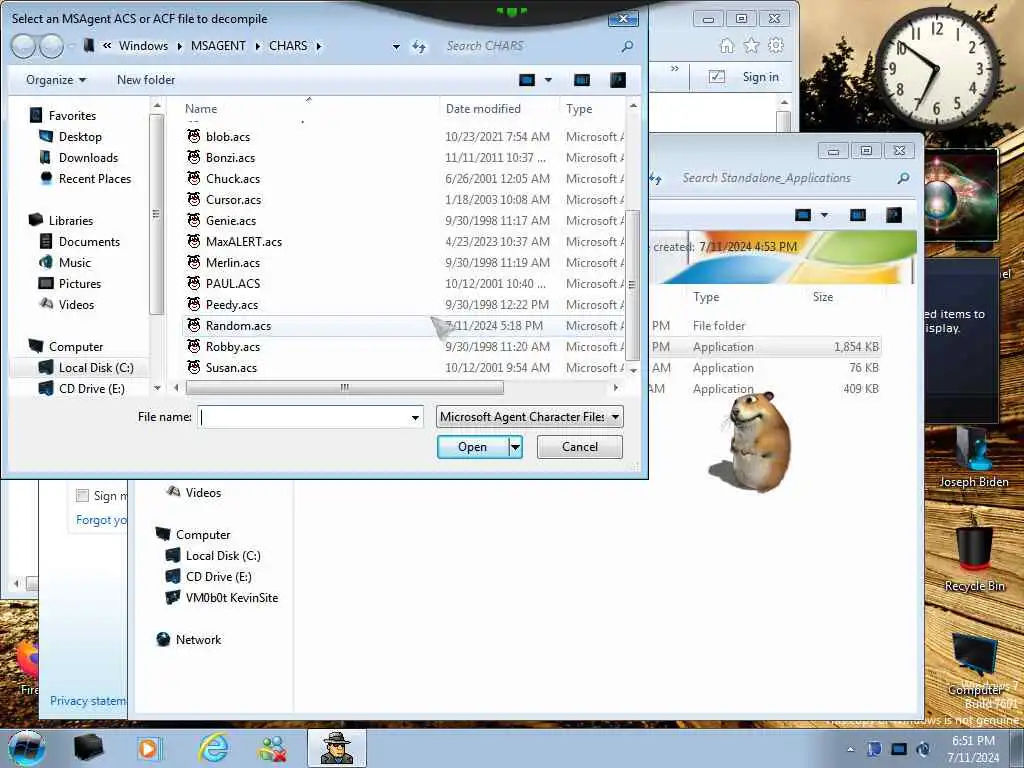Click the search magnifier icon in dialog
The width and height of the screenshot is (1024, 768).
[627, 46]
